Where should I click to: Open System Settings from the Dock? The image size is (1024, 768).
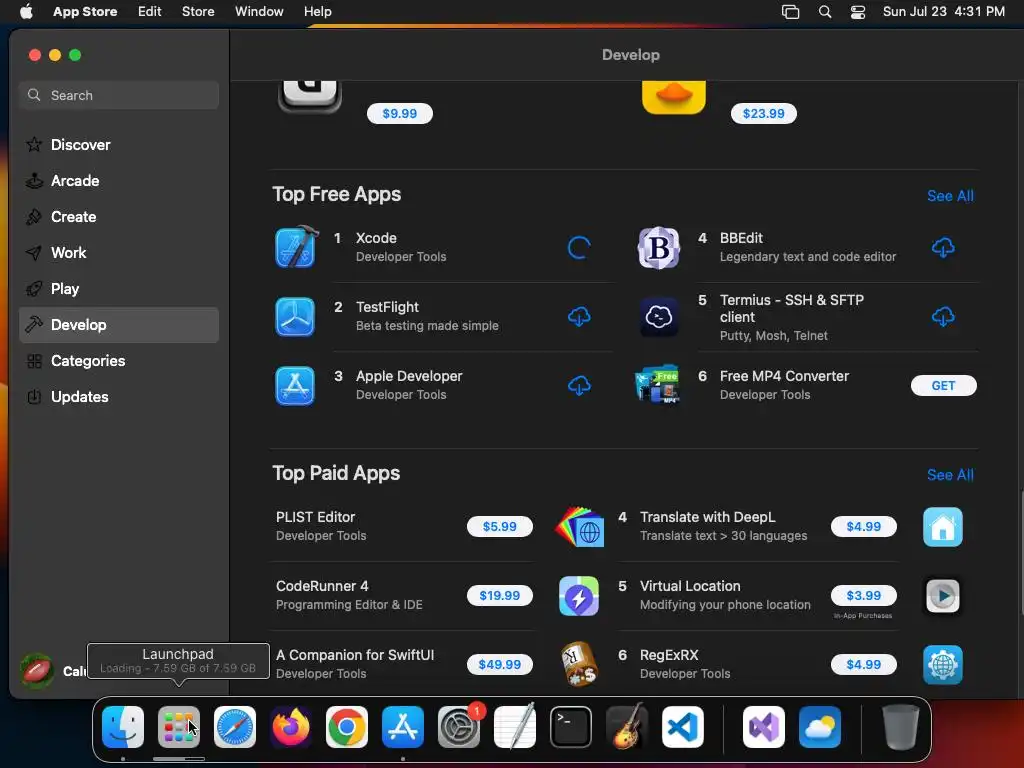point(458,727)
